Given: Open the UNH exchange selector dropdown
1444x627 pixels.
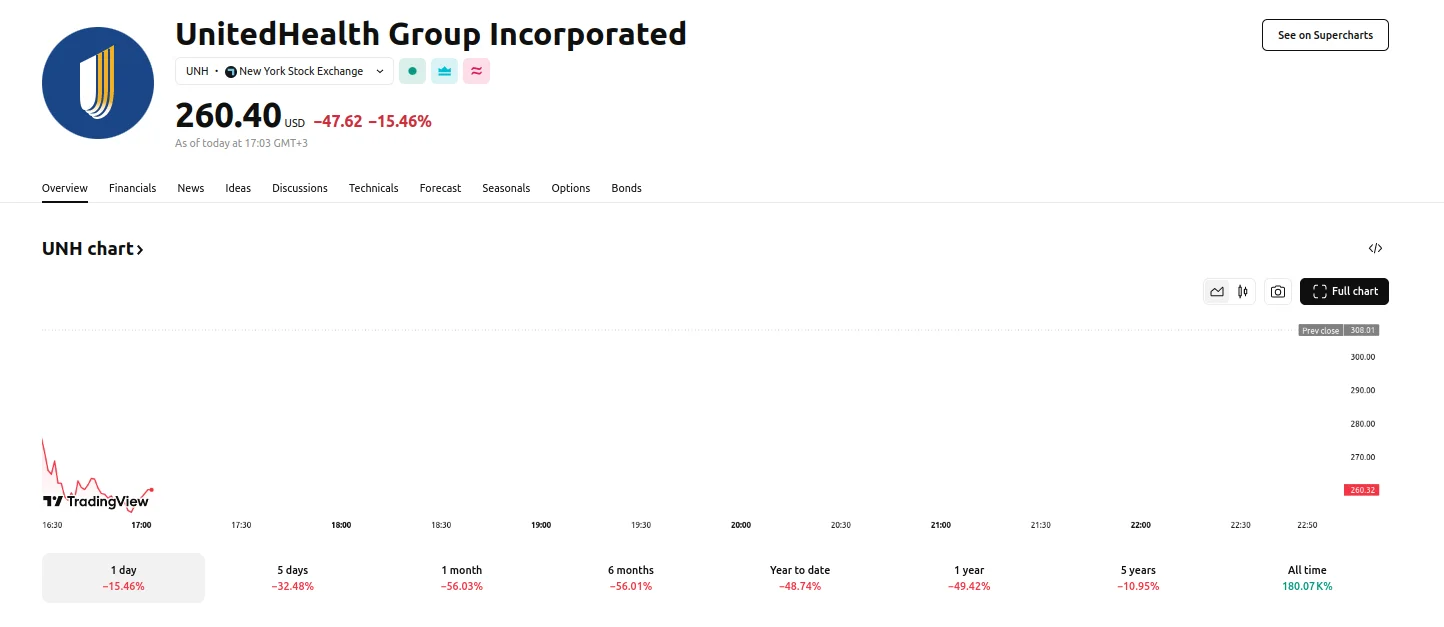Looking at the screenshot, I should 284,71.
